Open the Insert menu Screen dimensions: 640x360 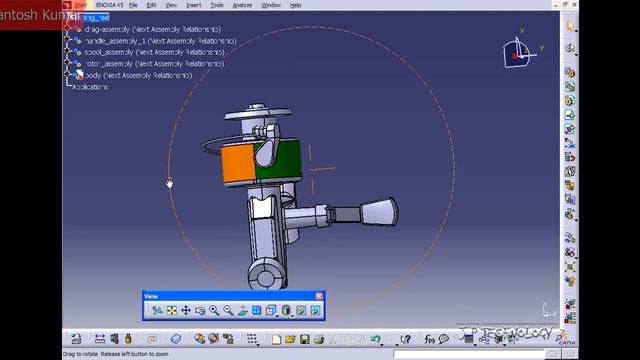(193, 5)
